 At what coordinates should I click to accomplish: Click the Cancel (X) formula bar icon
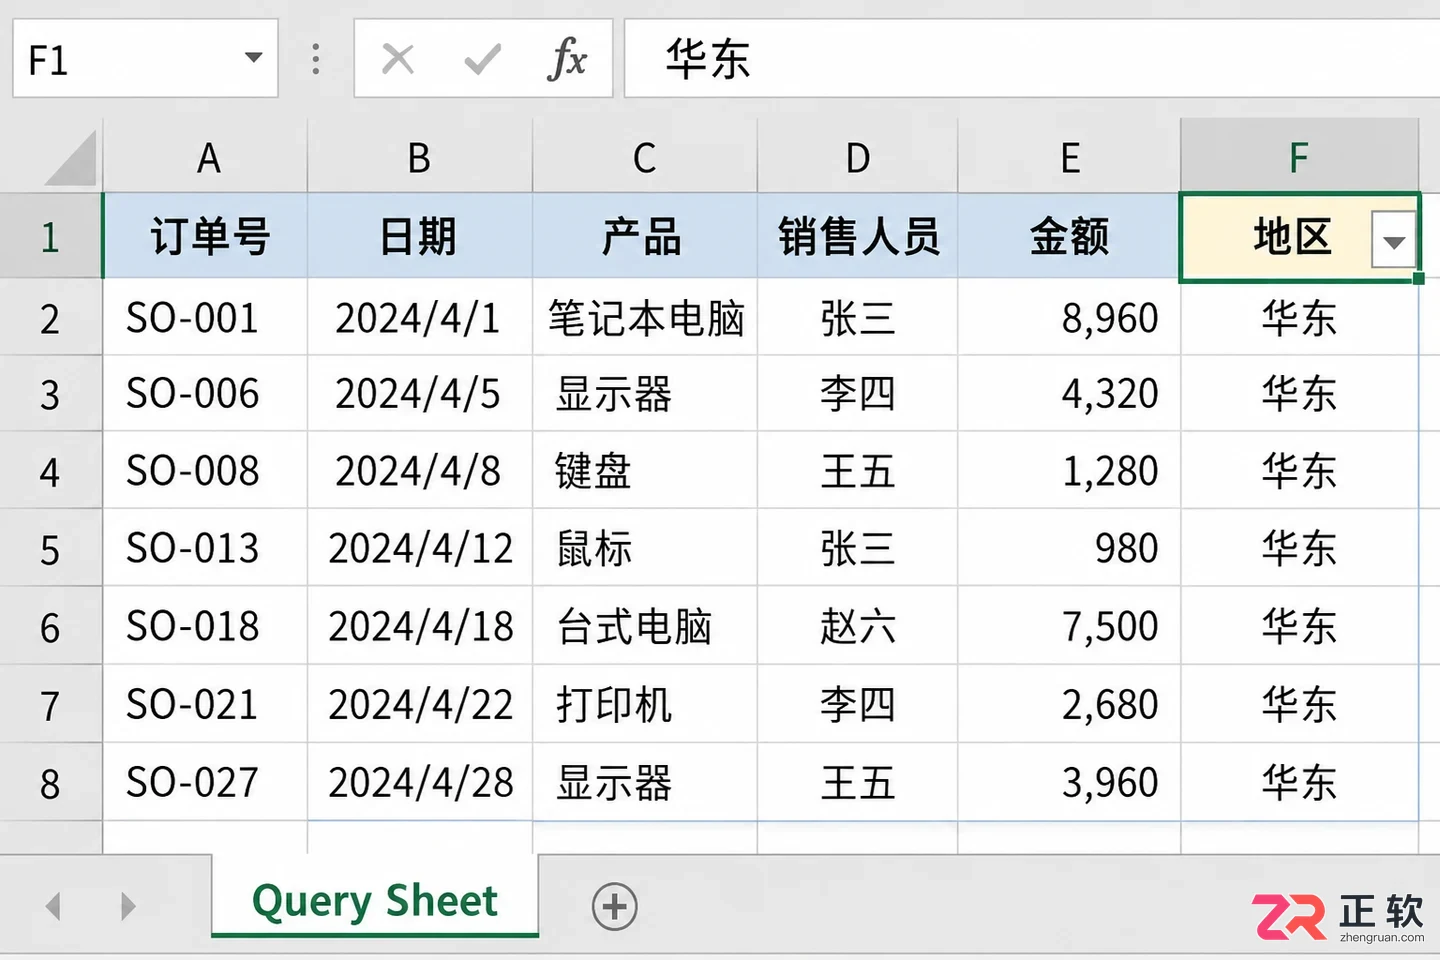(398, 59)
